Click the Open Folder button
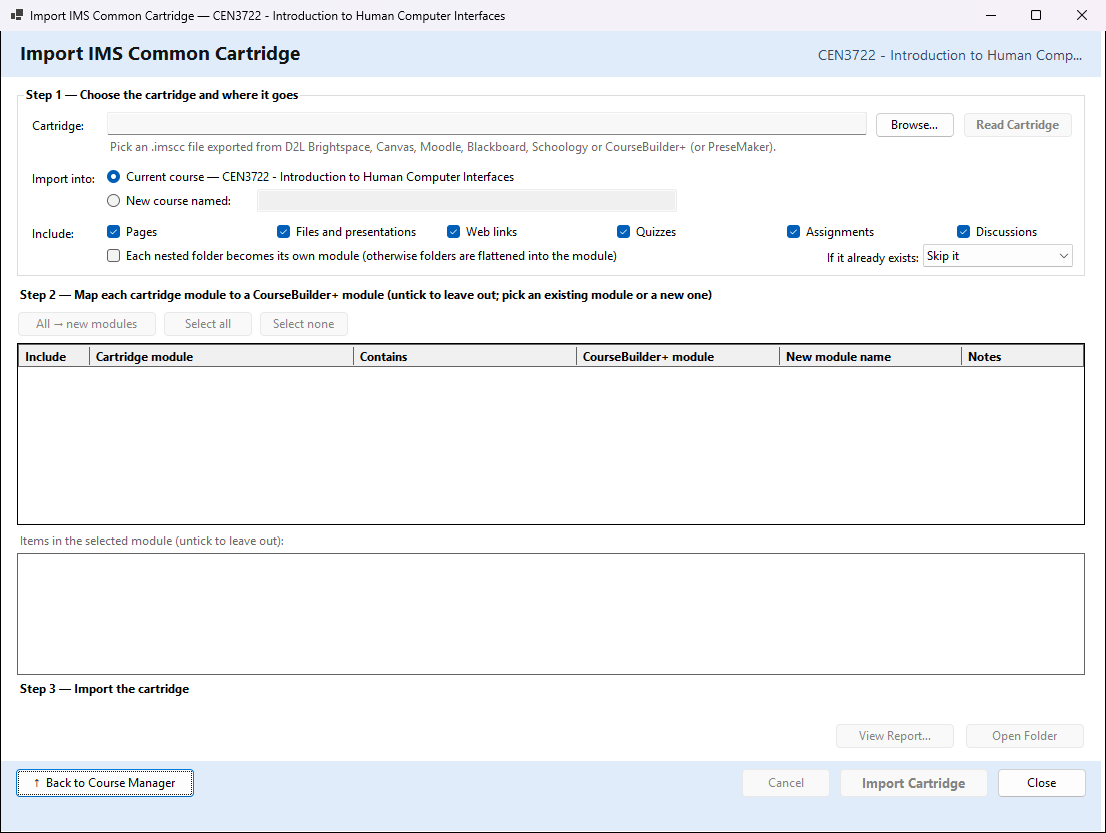1106x833 pixels. coord(1024,736)
